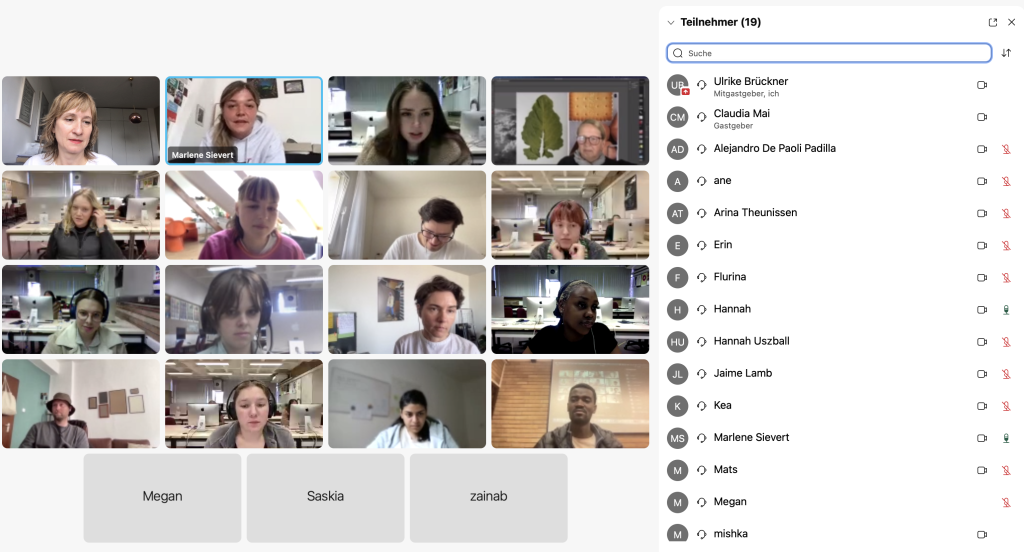Click the sort participants arrows icon
1024x552 pixels.
pyautogui.click(x=1006, y=53)
